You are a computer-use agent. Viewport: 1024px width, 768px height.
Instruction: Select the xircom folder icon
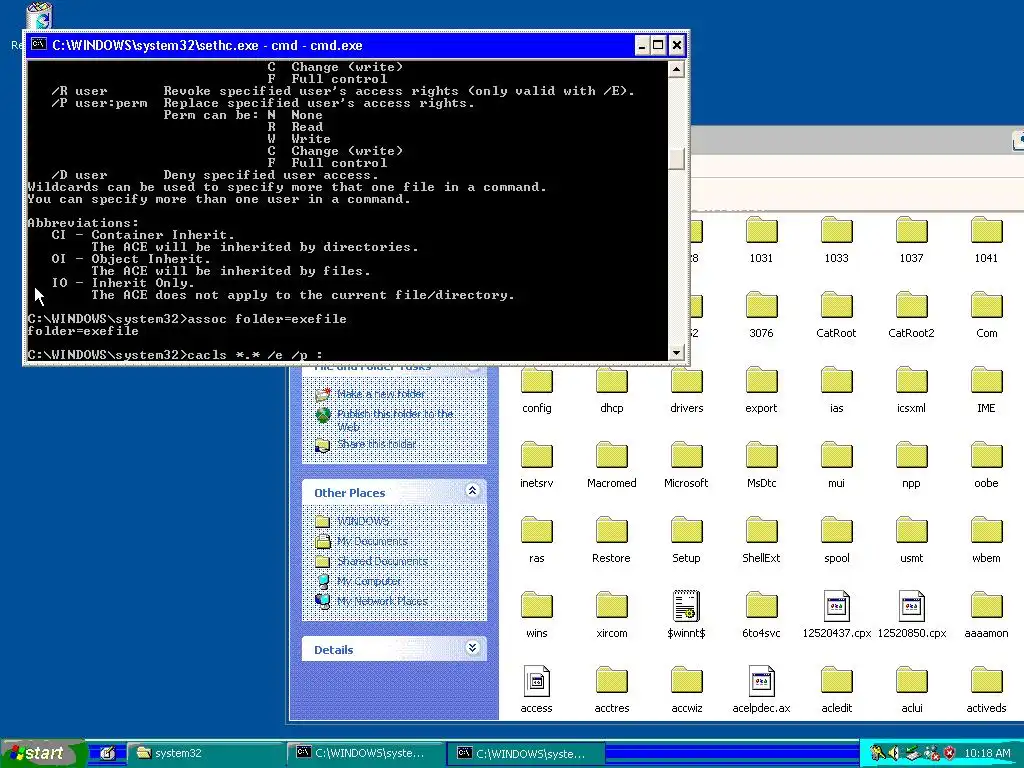point(612,607)
